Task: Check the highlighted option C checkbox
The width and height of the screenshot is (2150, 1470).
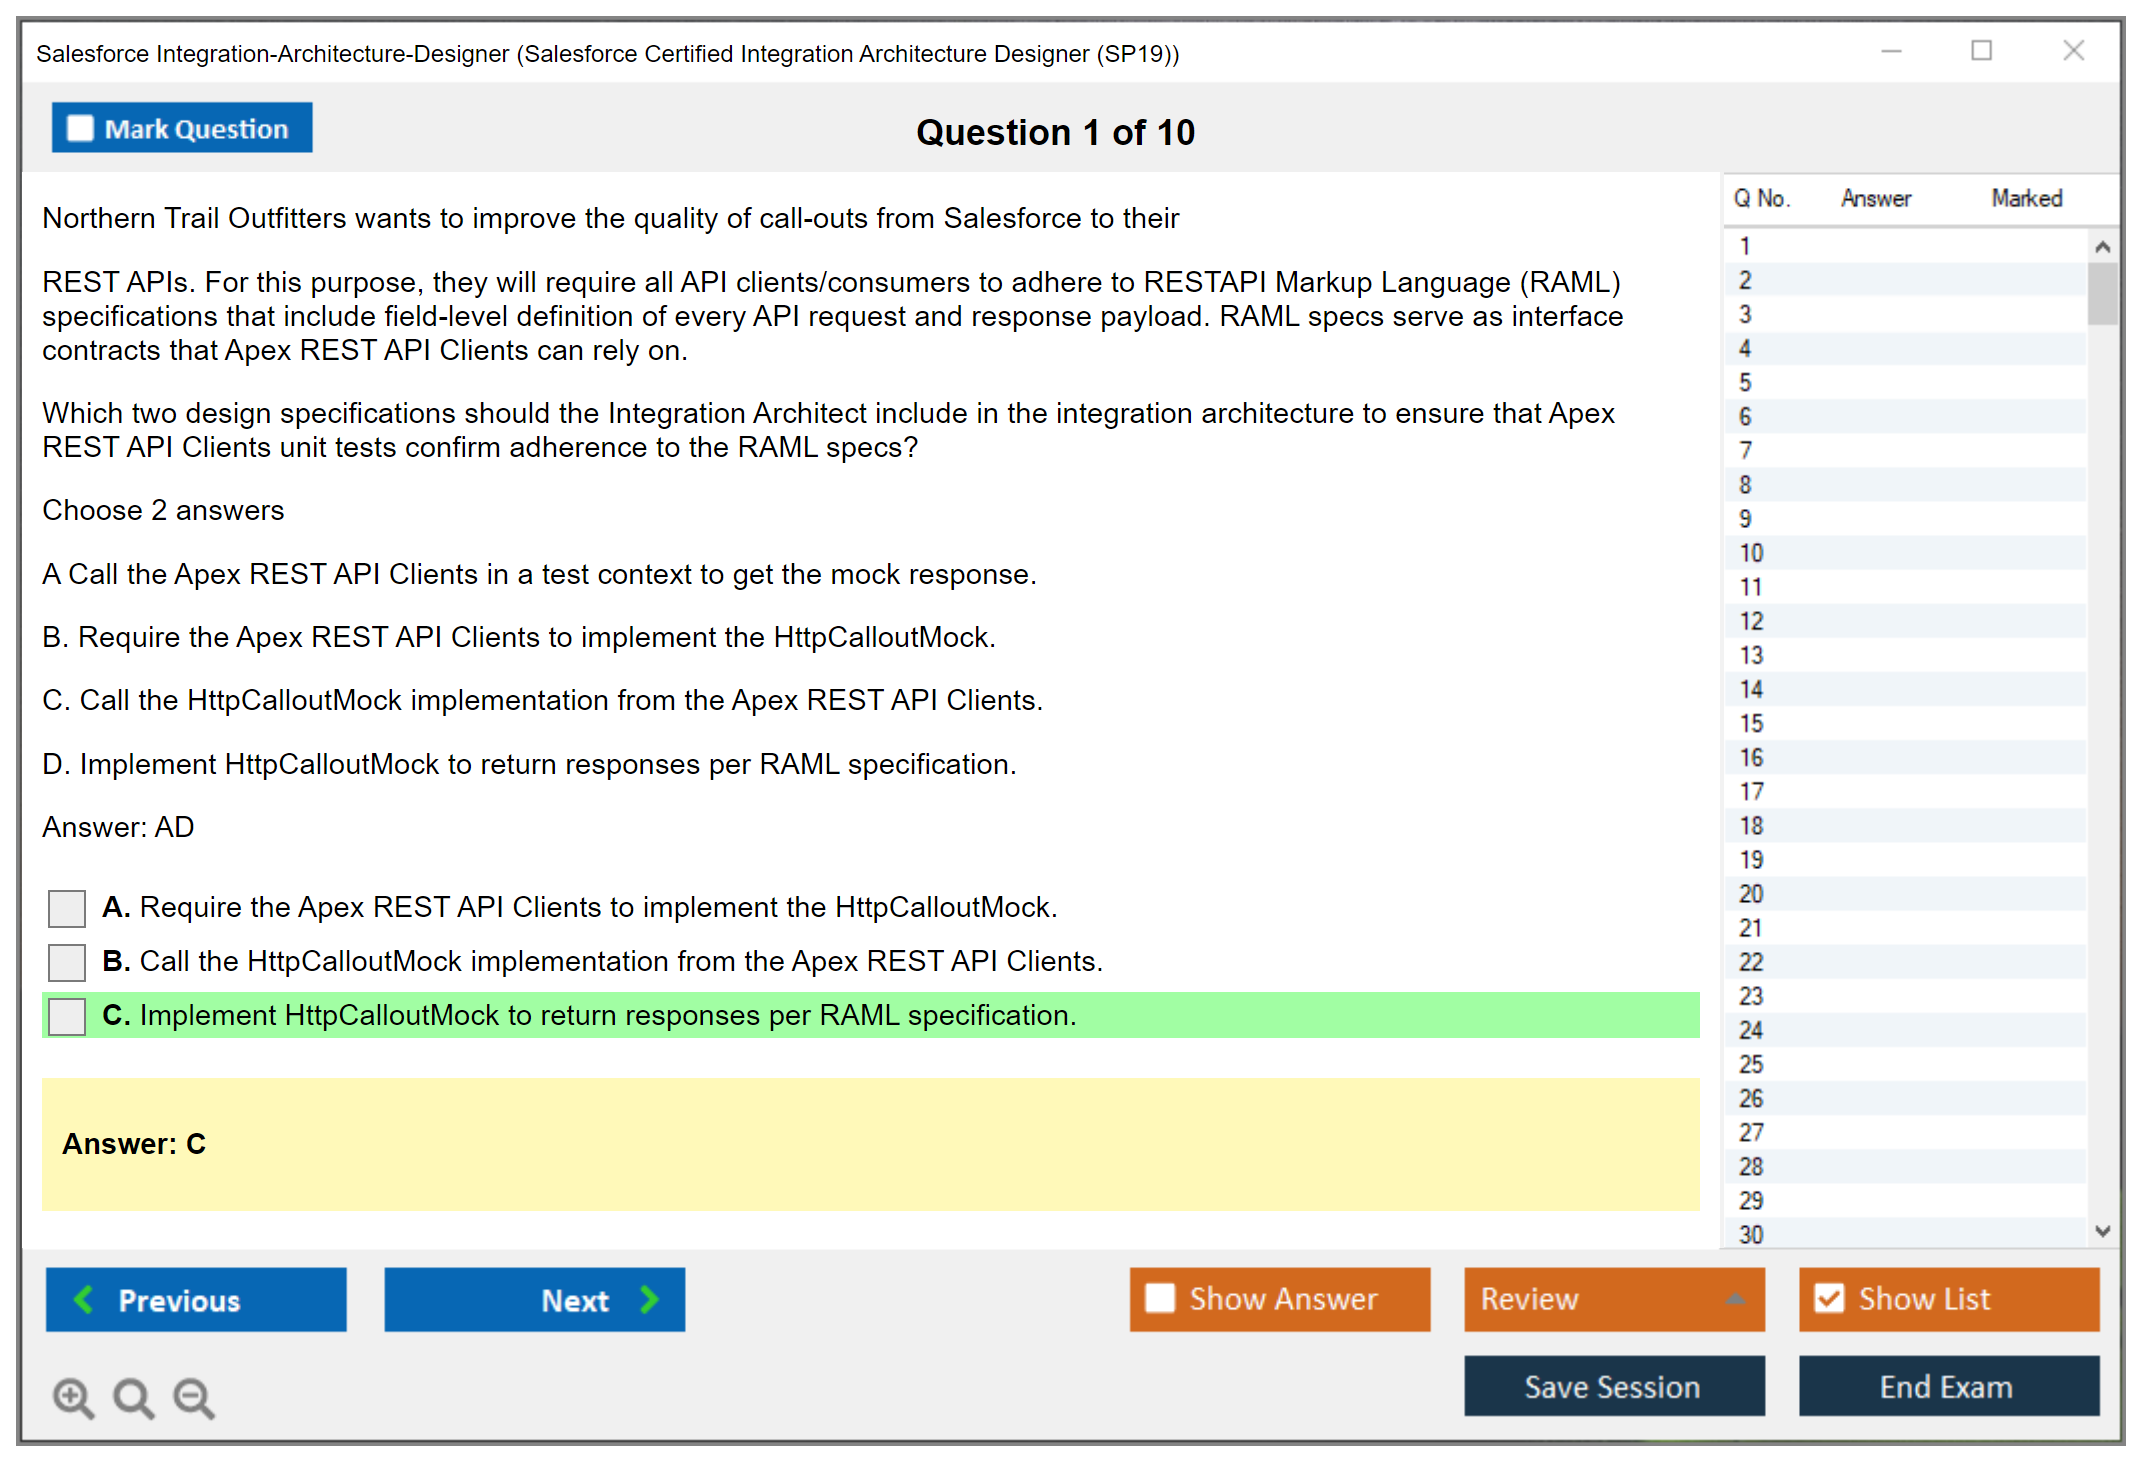Action: tap(67, 1016)
